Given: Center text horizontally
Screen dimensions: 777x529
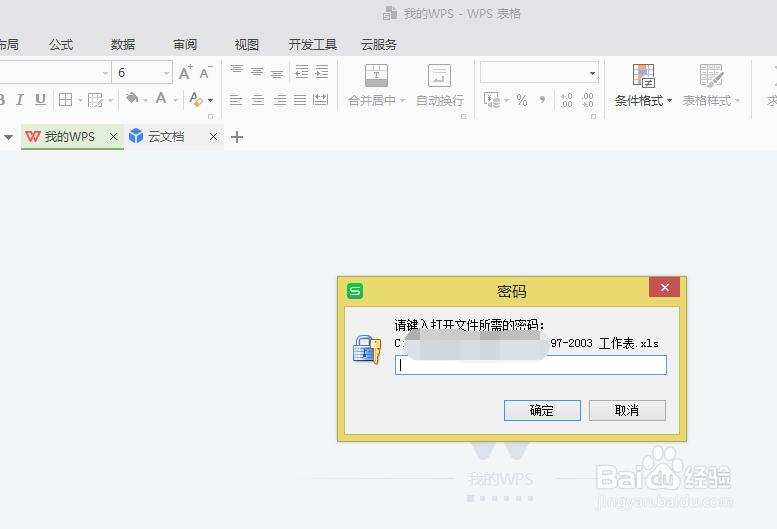Looking at the screenshot, I should (x=258, y=100).
